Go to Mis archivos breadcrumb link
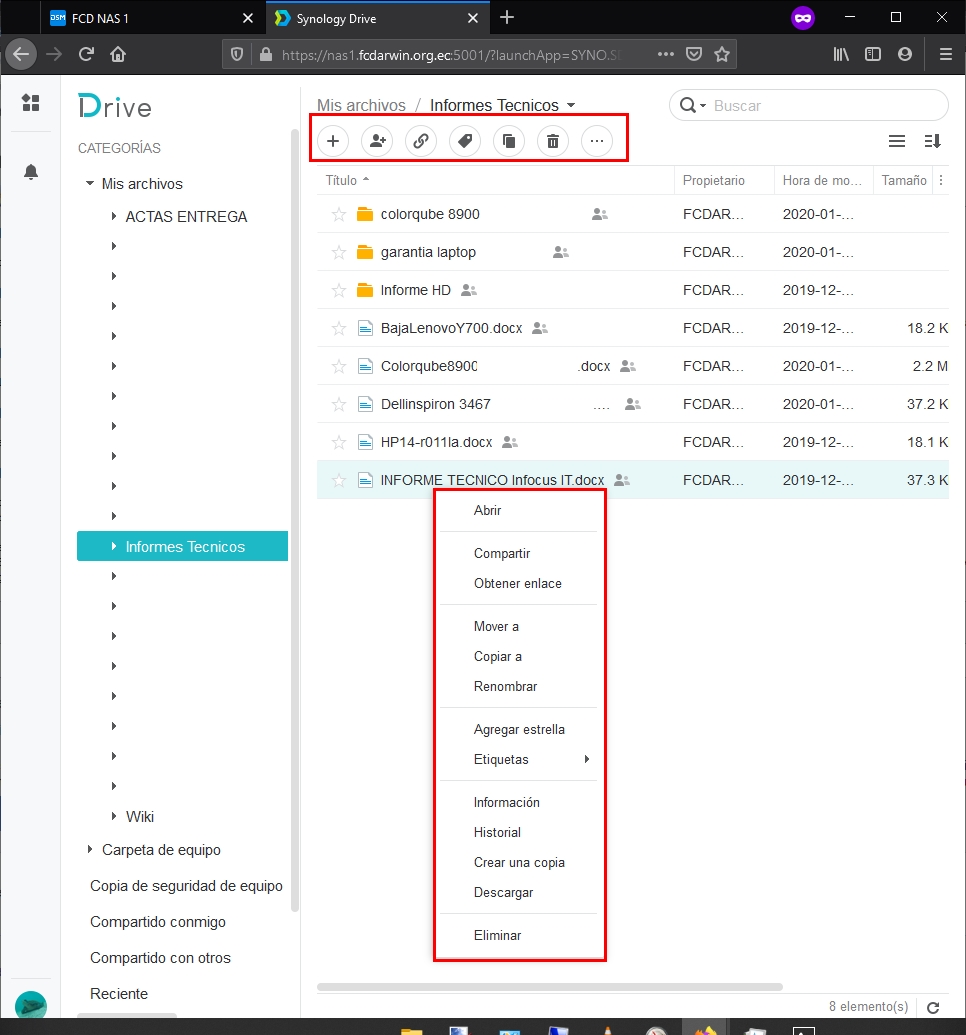This screenshot has height=1035, width=966. [361, 105]
